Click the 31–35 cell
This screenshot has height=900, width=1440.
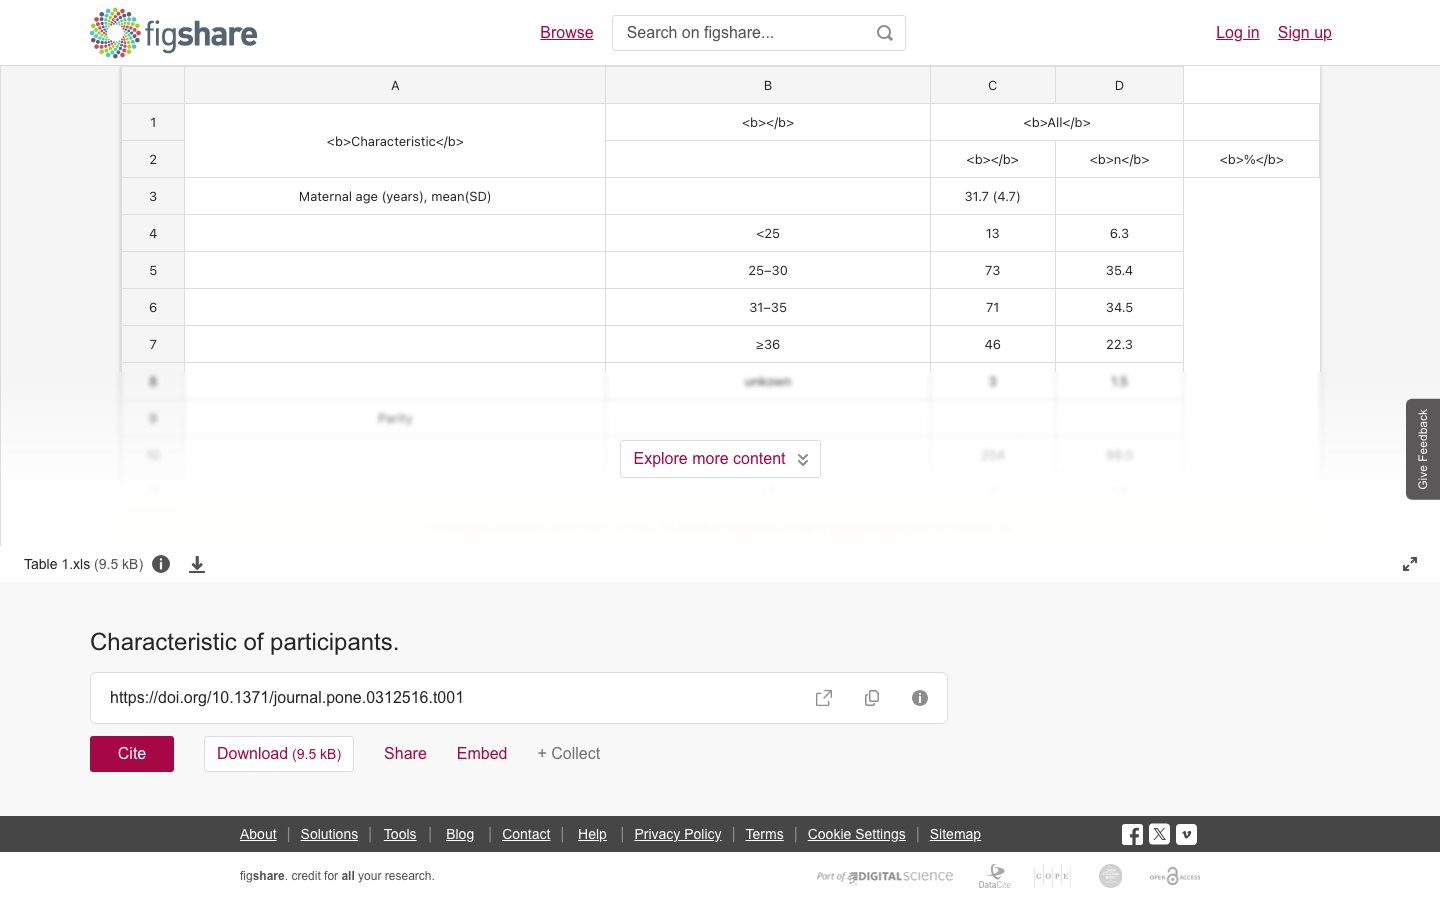click(x=768, y=308)
